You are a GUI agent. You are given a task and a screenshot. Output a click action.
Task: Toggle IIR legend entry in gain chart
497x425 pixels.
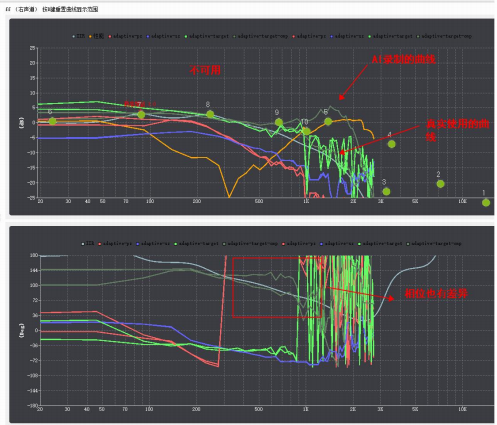[79, 36]
